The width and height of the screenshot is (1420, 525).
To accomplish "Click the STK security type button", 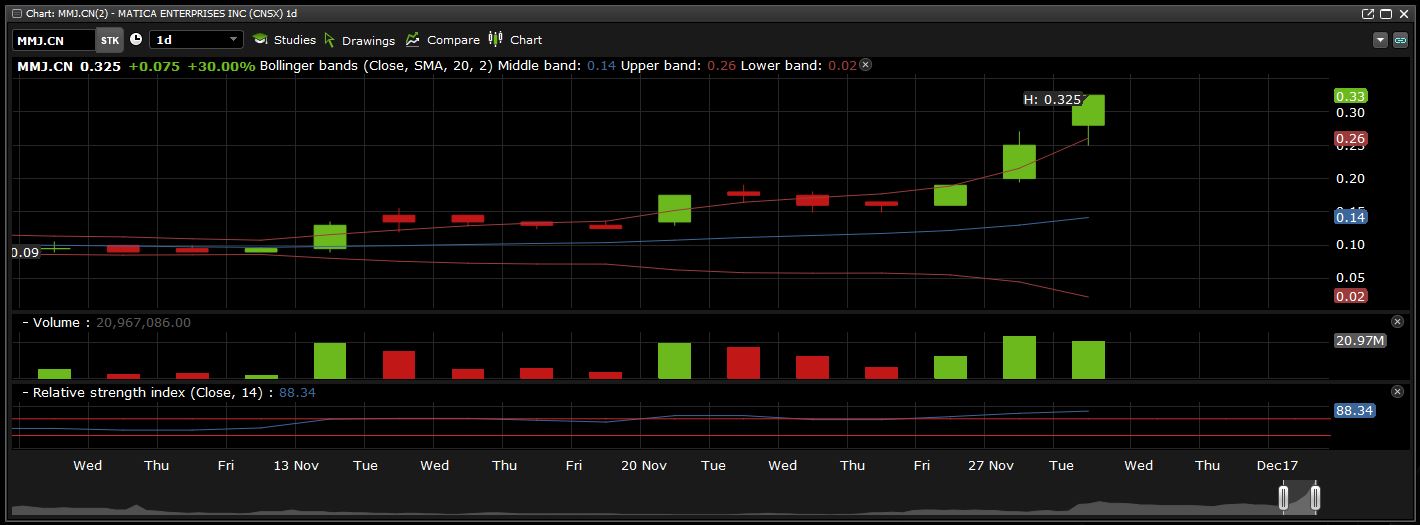I will point(110,40).
